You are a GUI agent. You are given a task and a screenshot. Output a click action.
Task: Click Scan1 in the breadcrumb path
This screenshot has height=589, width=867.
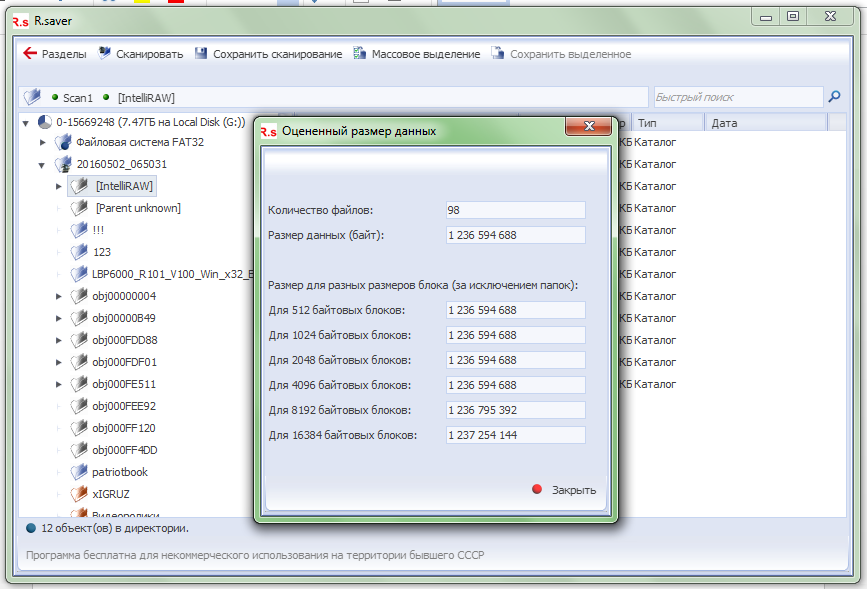[x=77, y=98]
